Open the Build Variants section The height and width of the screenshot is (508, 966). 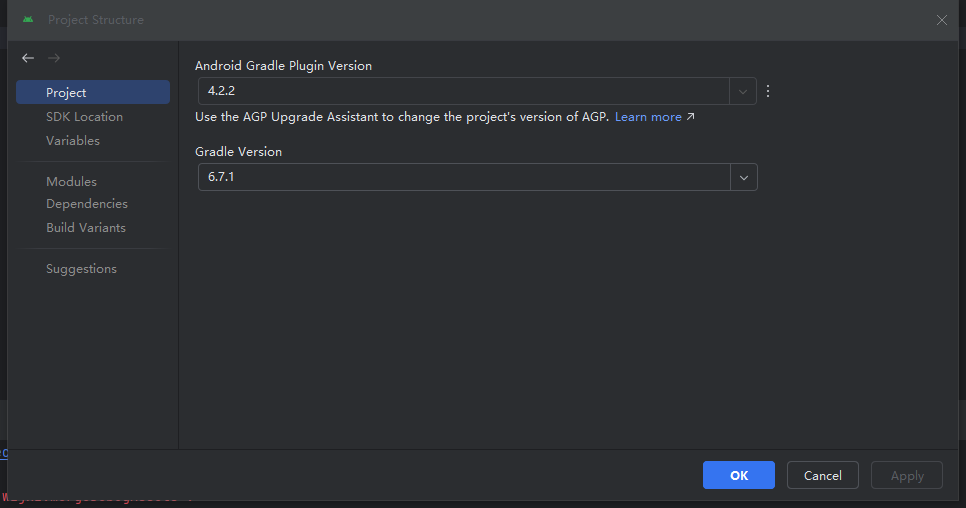[85, 228]
